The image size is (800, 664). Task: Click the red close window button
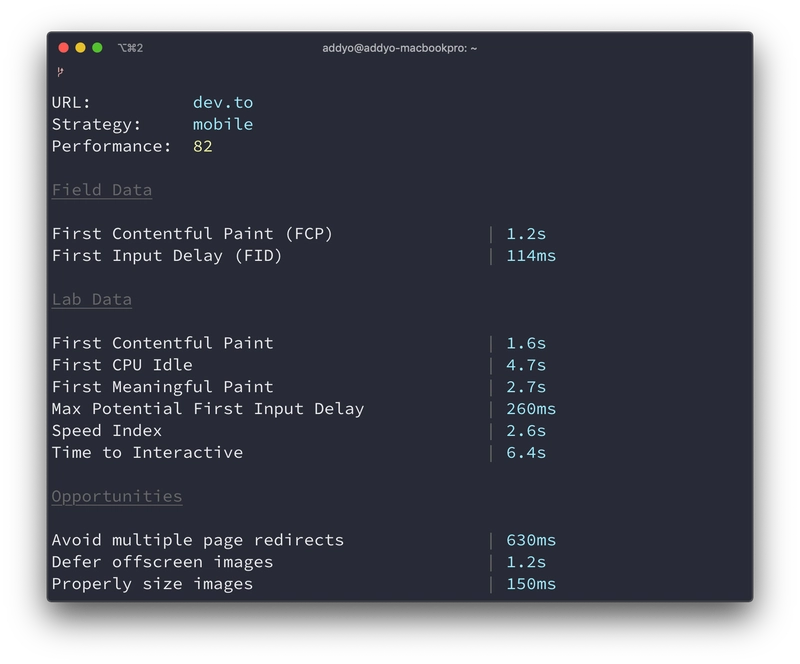point(64,47)
